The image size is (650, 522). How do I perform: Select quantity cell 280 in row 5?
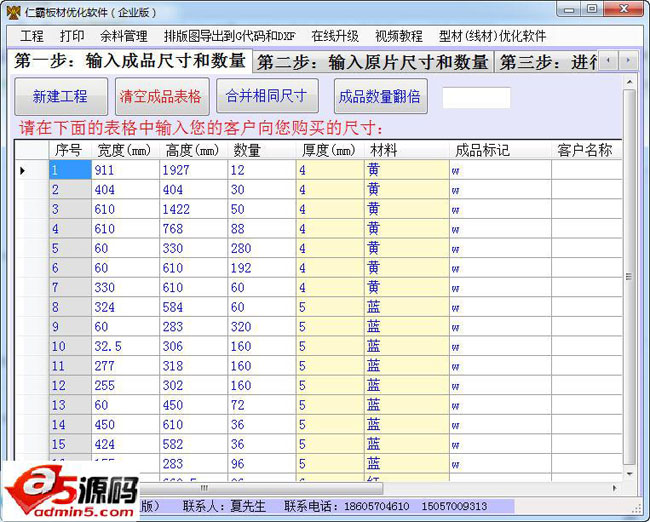(x=262, y=248)
